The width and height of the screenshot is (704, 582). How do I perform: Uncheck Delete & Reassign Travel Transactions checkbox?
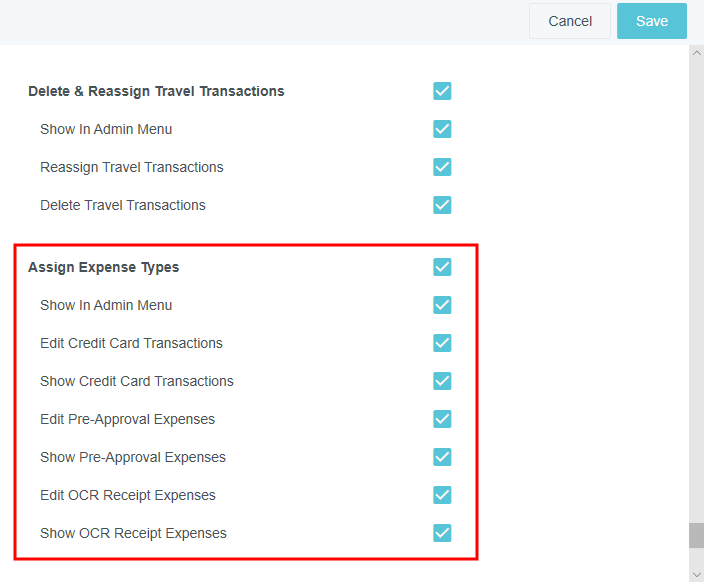(442, 91)
